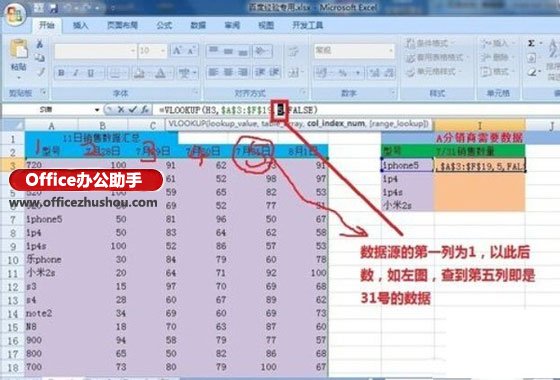
Task: Confirm formula with the checkmark icon
Action: pos(132,110)
